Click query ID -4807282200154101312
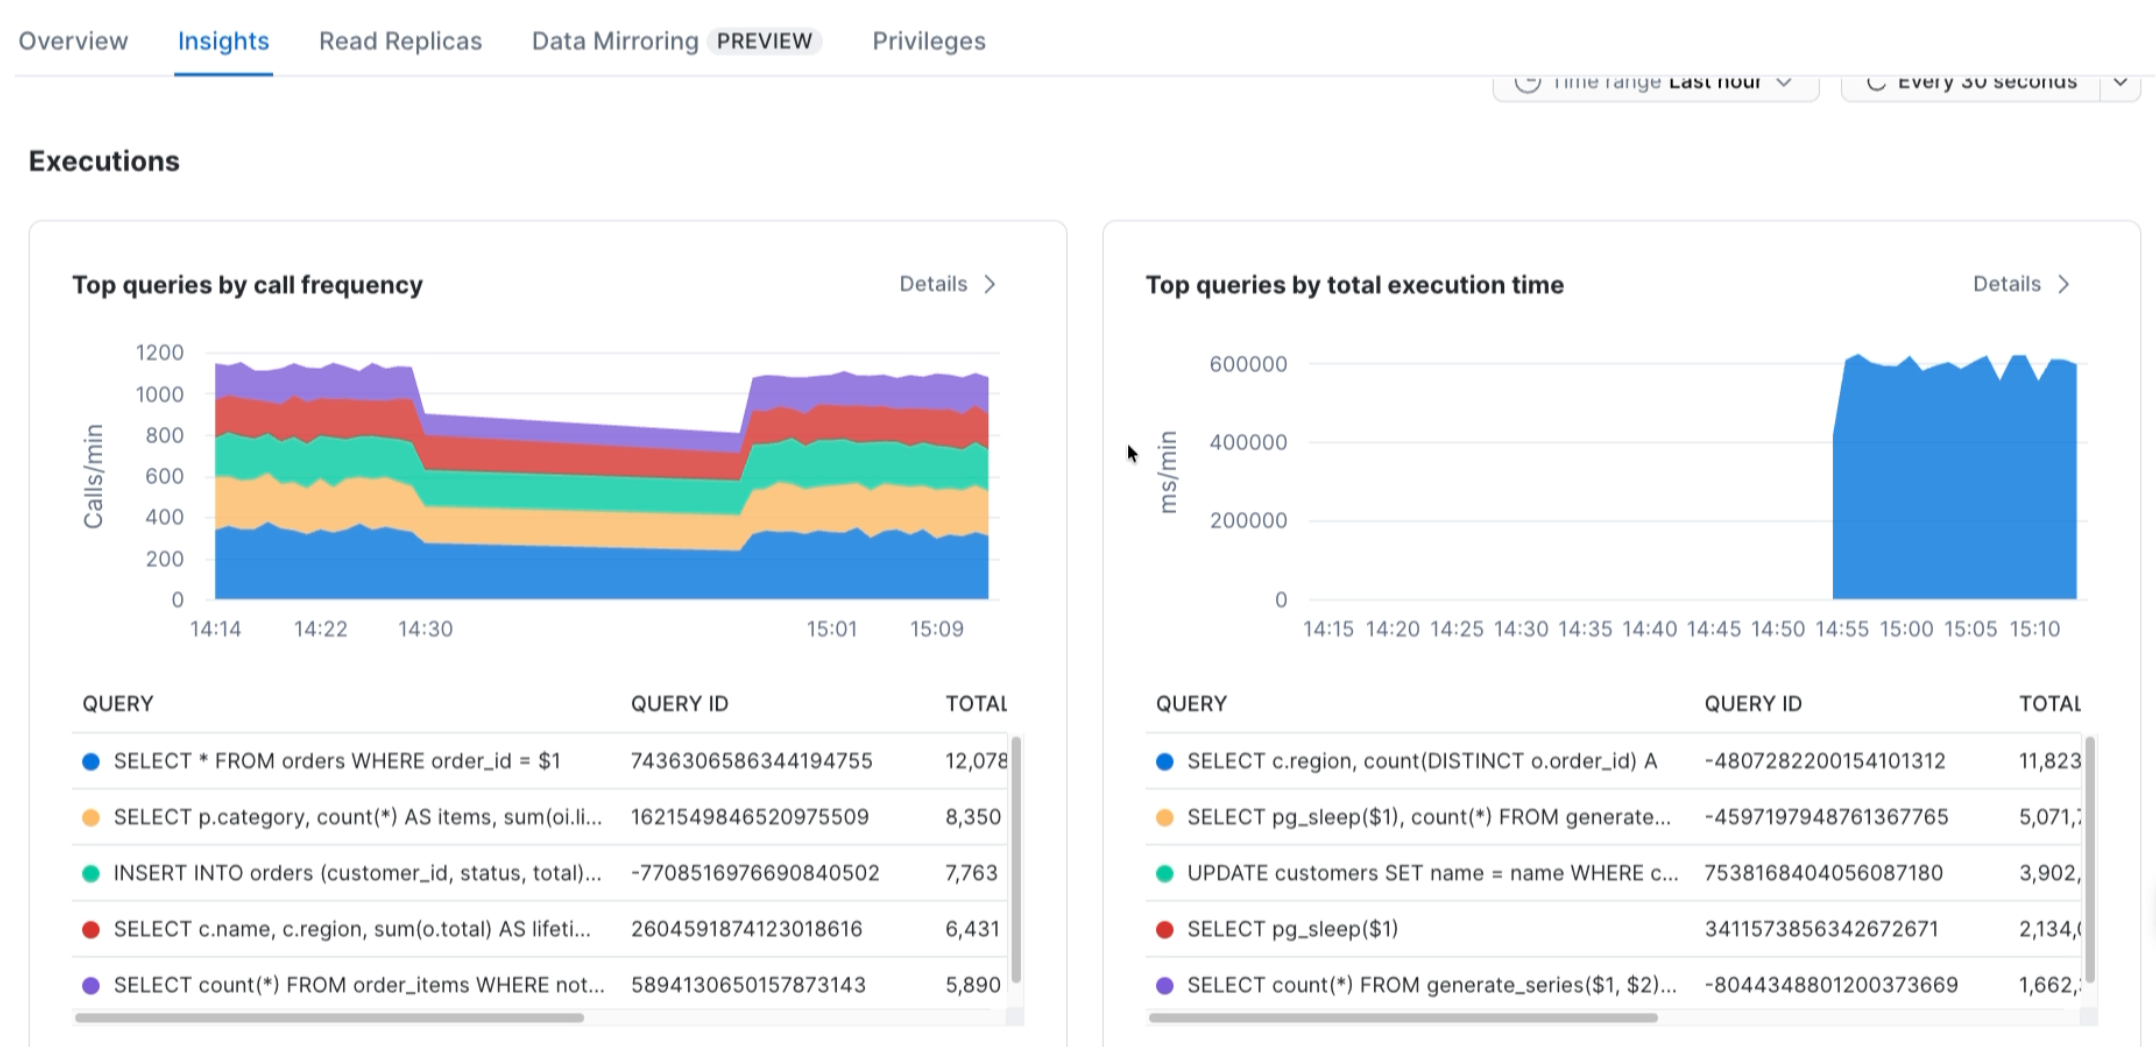The height and width of the screenshot is (1047, 2156). 1825,761
